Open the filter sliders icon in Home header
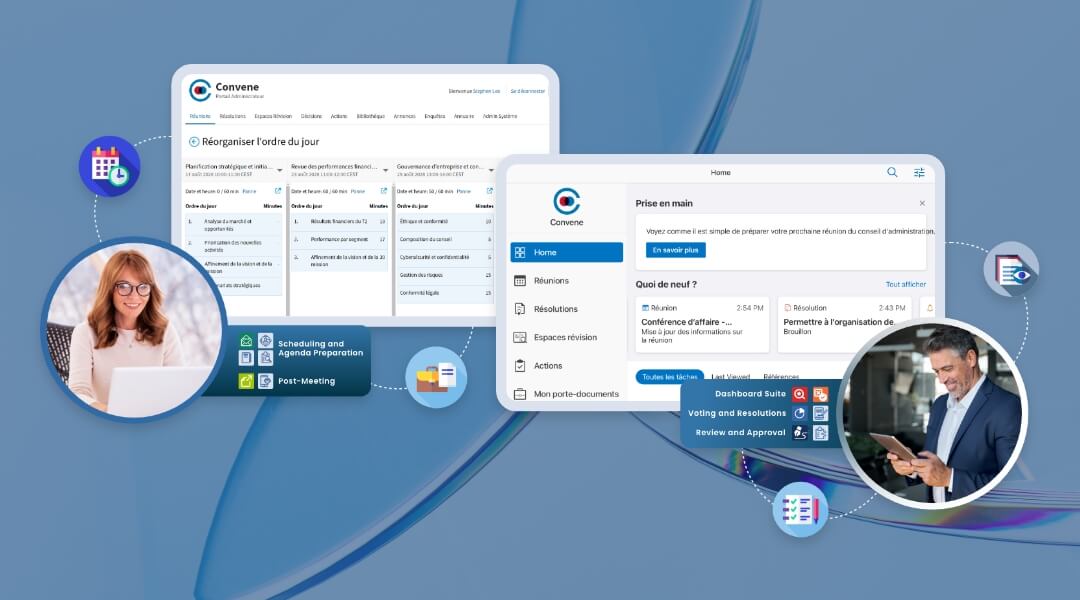The image size is (1080, 600). point(919,173)
